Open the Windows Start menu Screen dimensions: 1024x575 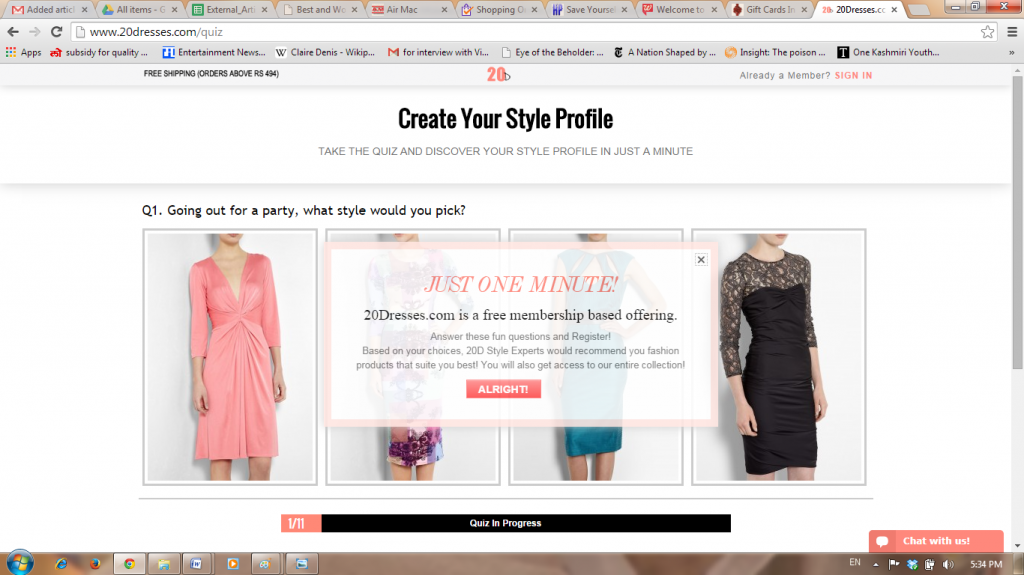tap(20, 563)
